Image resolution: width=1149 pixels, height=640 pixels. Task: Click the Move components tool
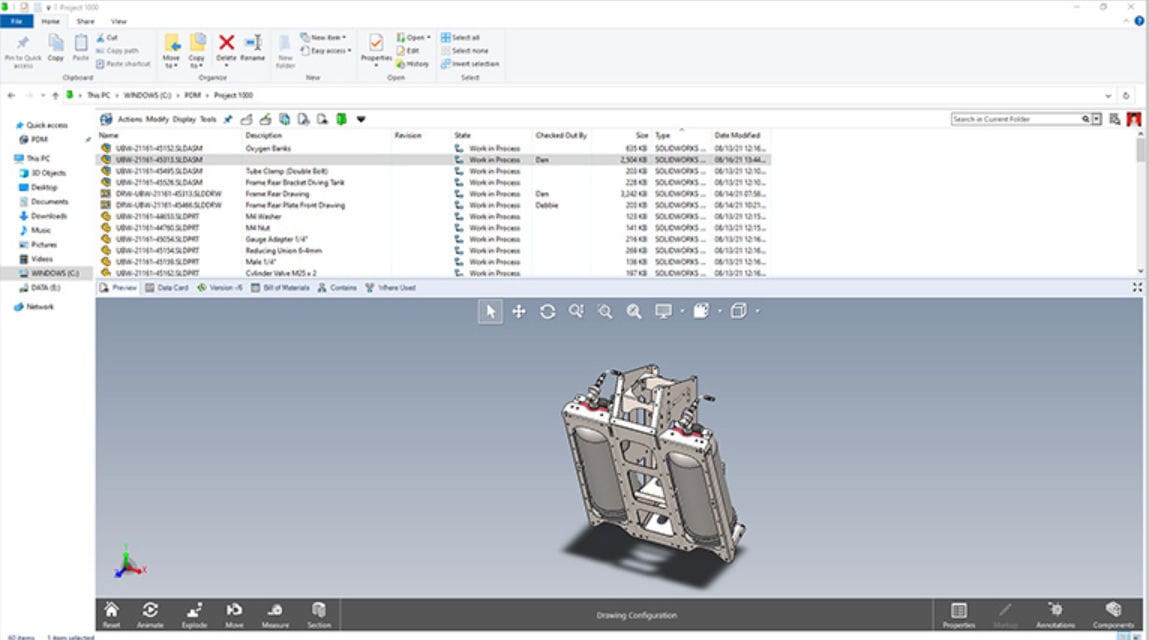click(234, 614)
